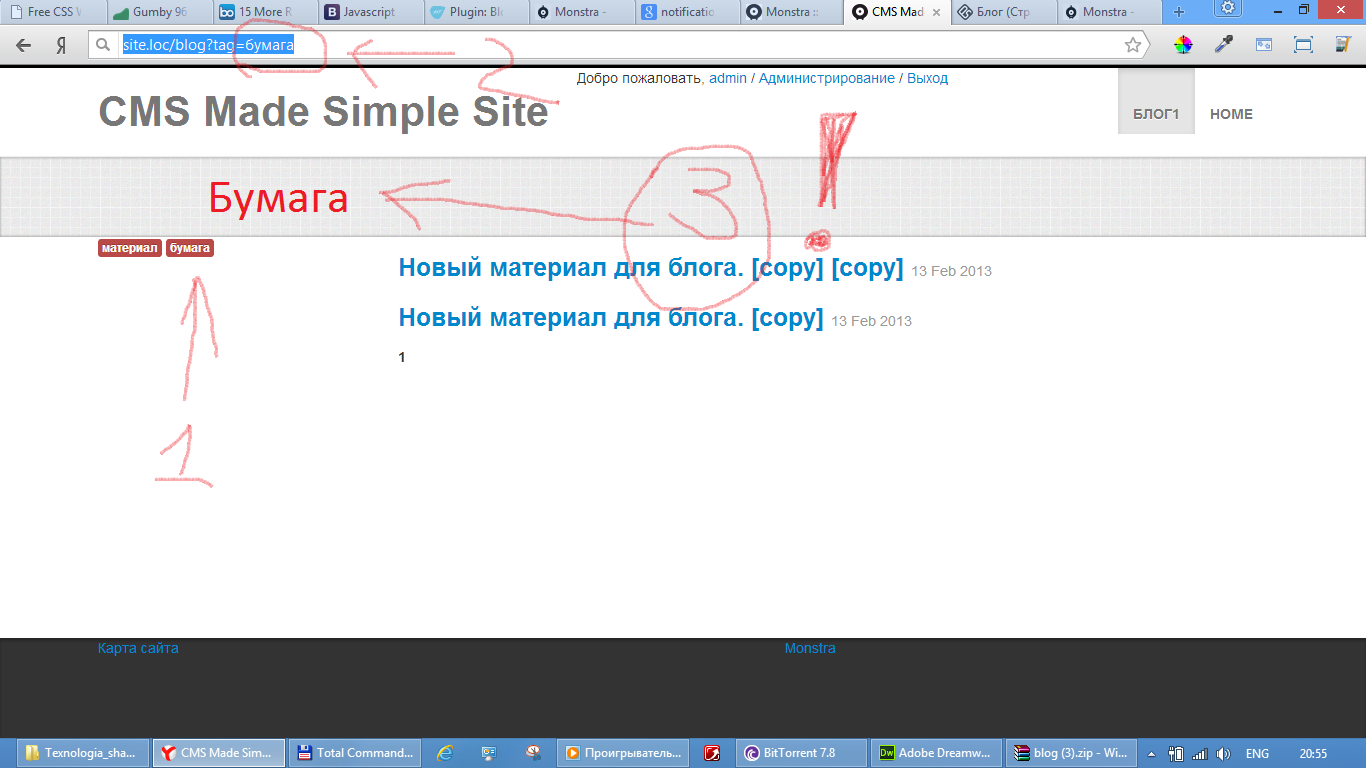Click the back navigation arrow
The width and height of the screenshot is (1366, 768).
point(22,45)
